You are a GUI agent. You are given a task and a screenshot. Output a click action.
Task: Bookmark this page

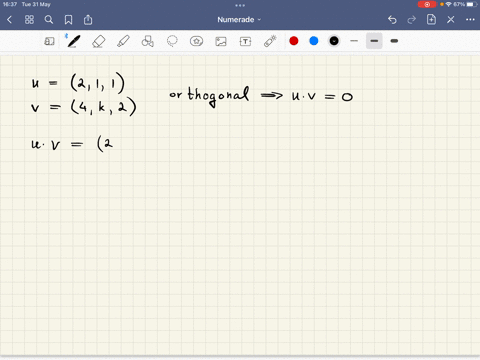[68, 20]
